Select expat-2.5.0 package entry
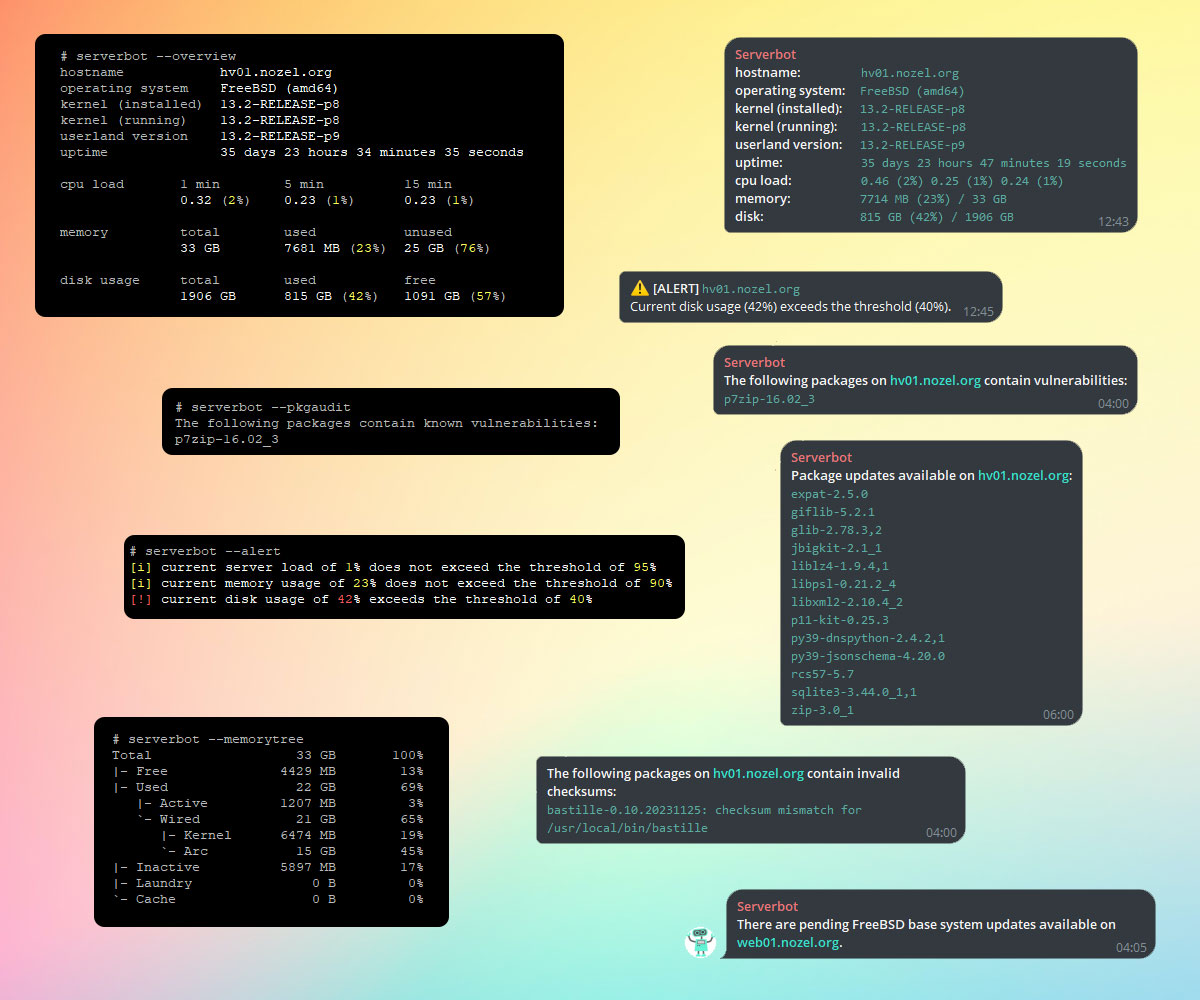 click(x=829, y=494)
